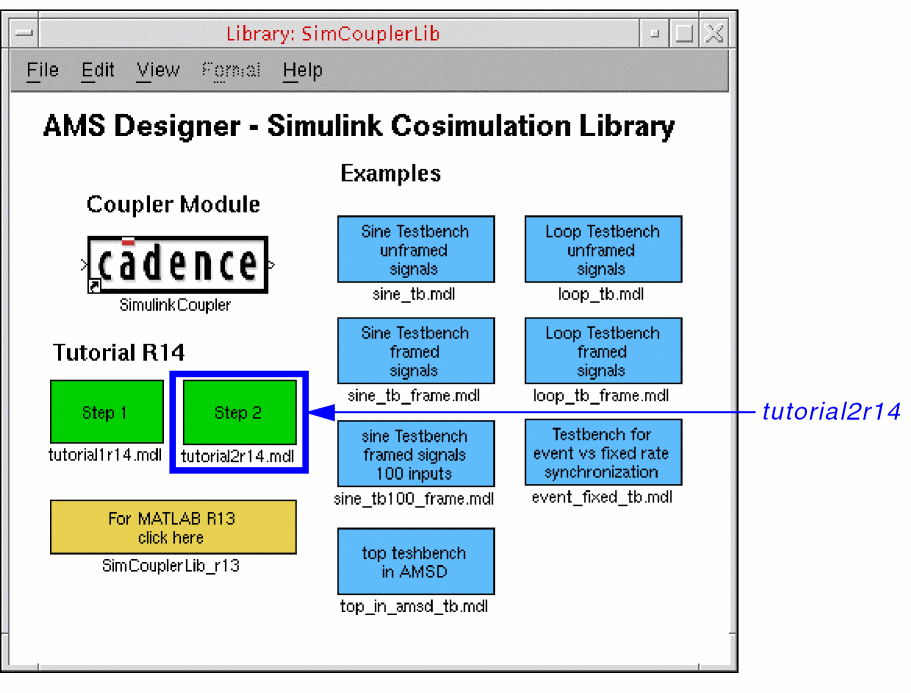Click the link arrow badge on the Cadence block
Viewport: 911px width, 693px height.
[x=94, y=286]
